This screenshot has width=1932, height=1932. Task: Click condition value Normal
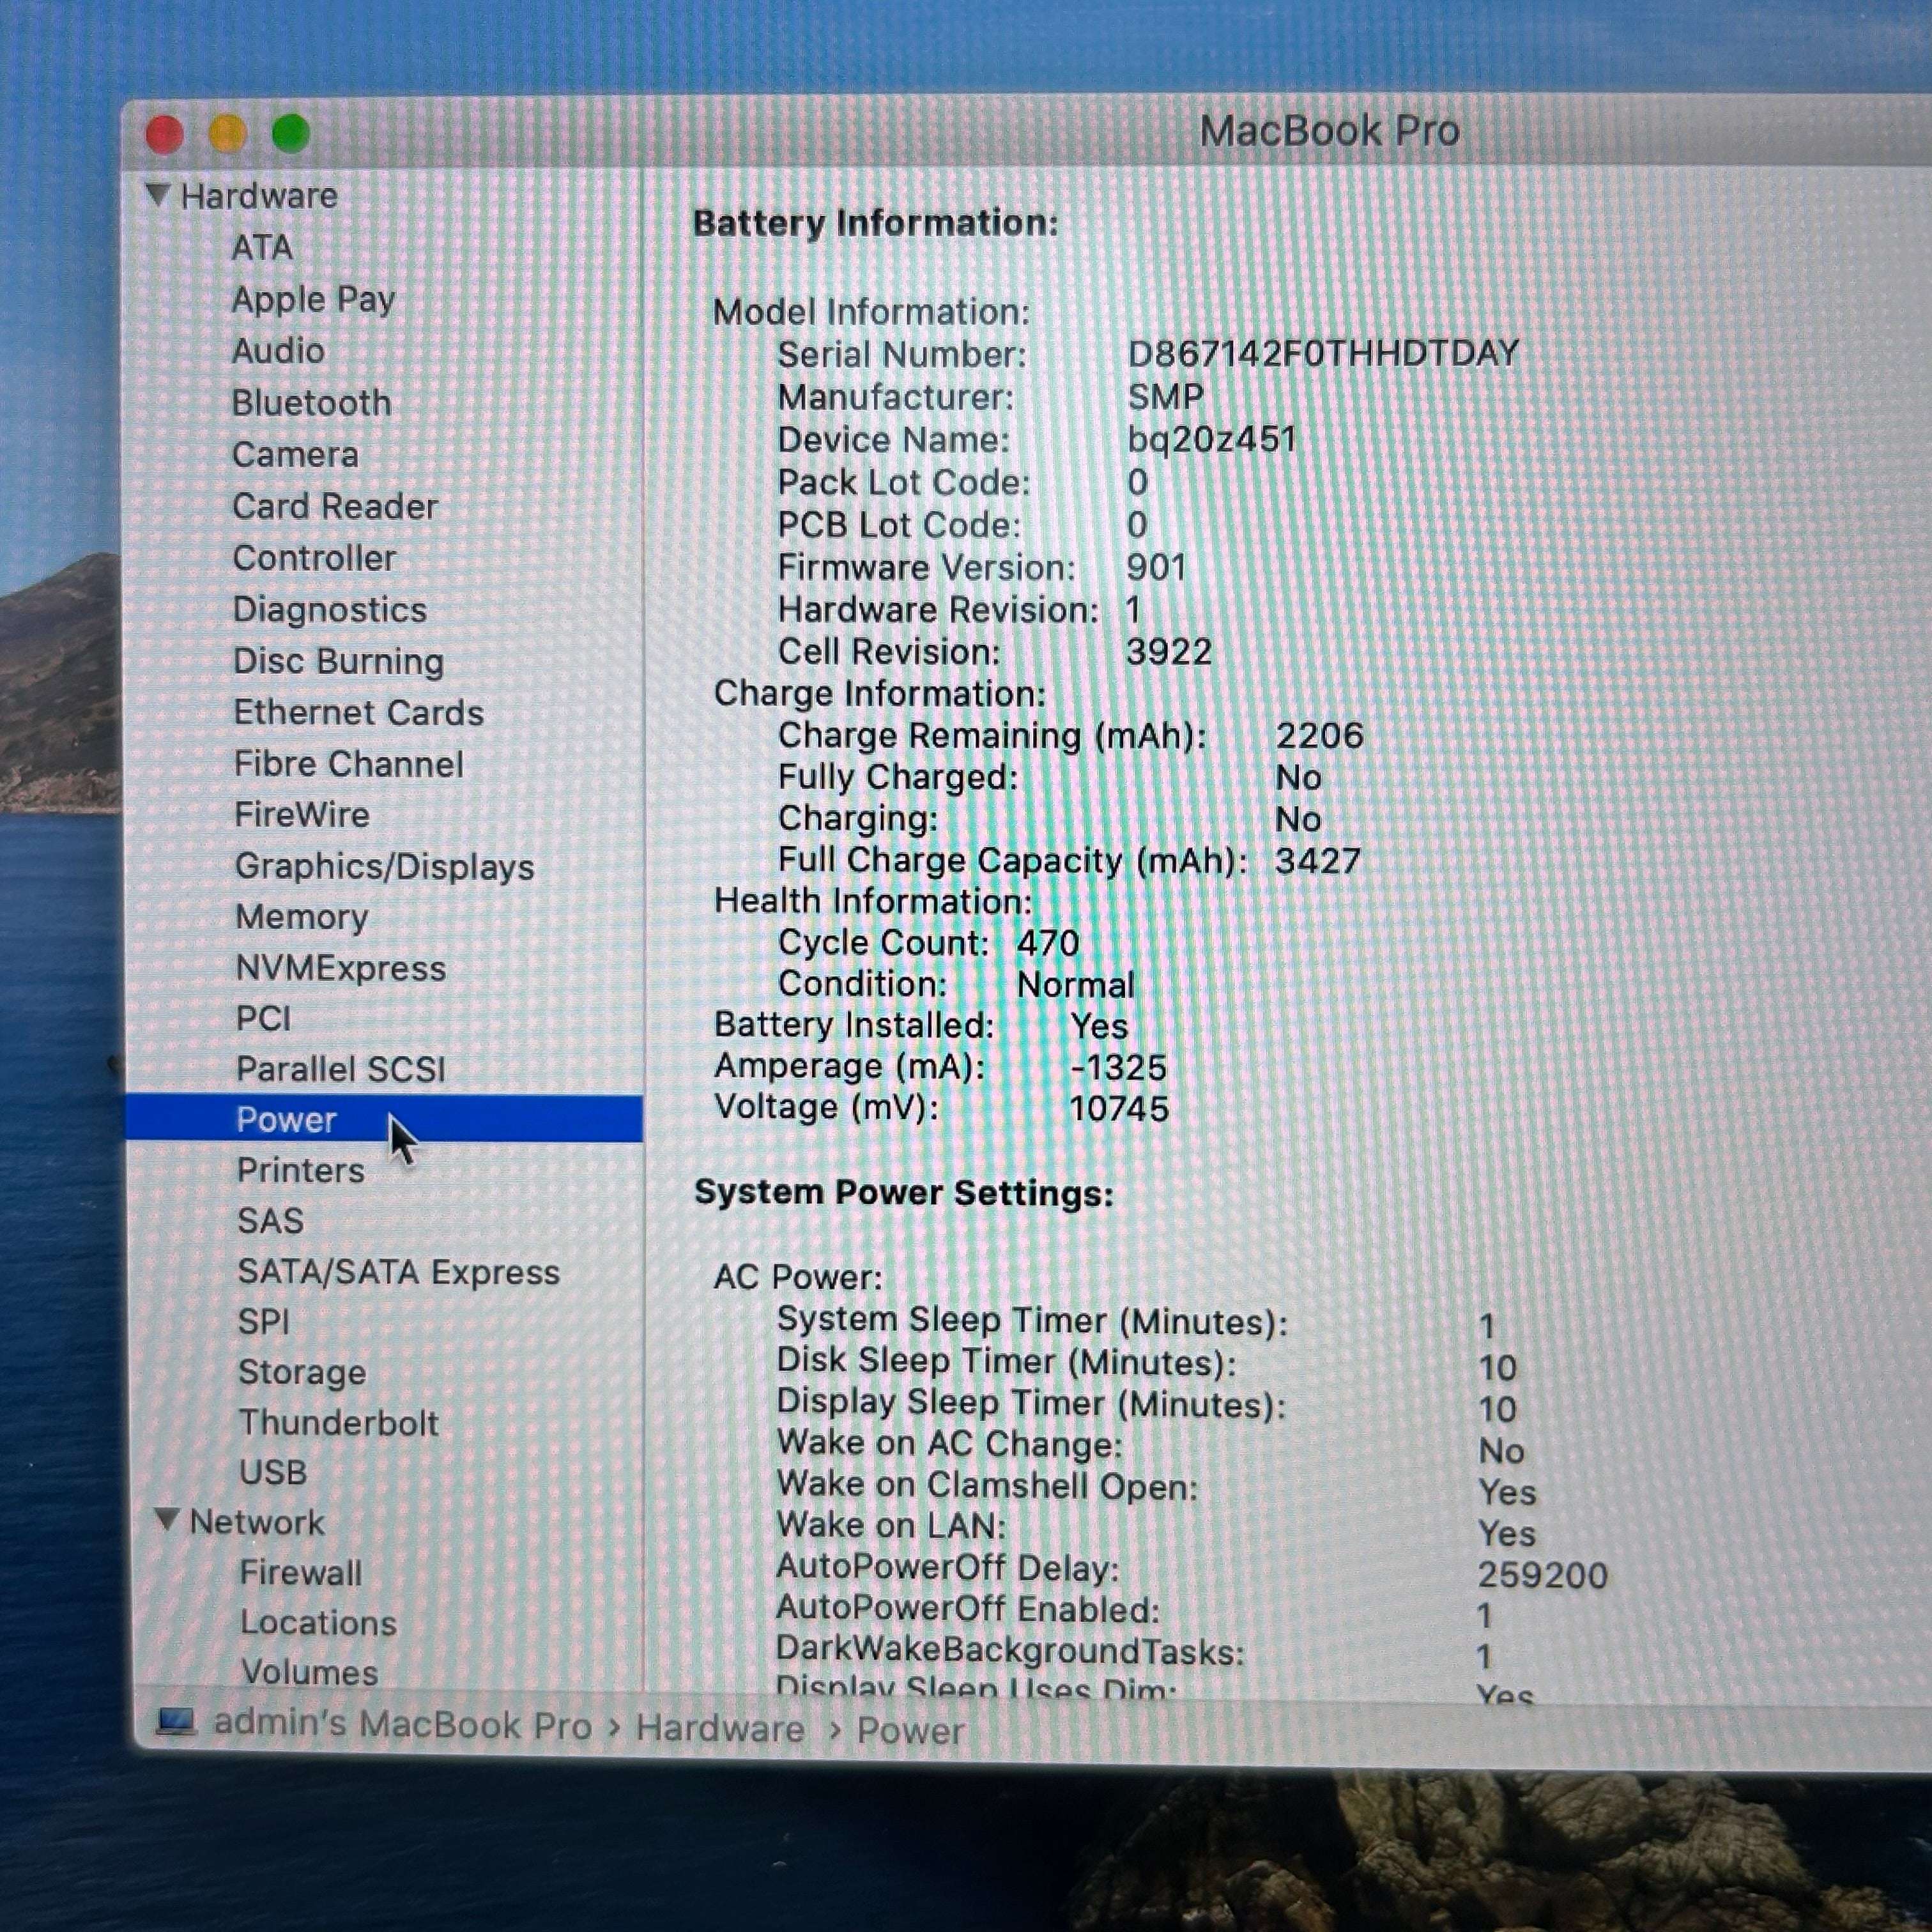(x=1076, y=985)
